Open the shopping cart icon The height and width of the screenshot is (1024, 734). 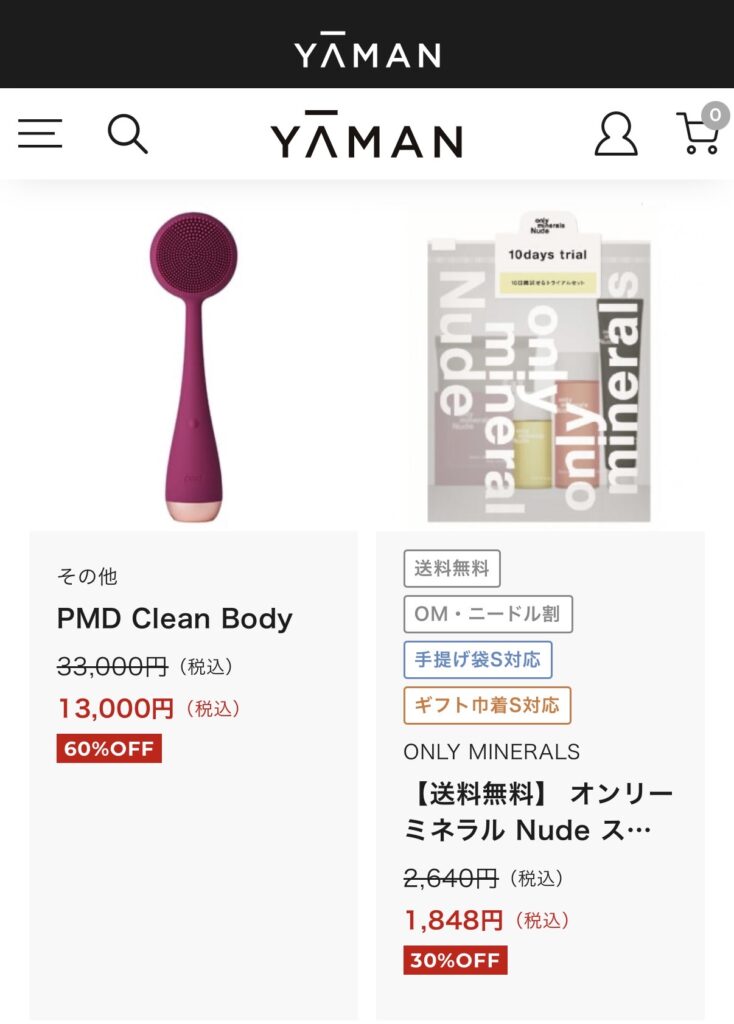point(699,134)
